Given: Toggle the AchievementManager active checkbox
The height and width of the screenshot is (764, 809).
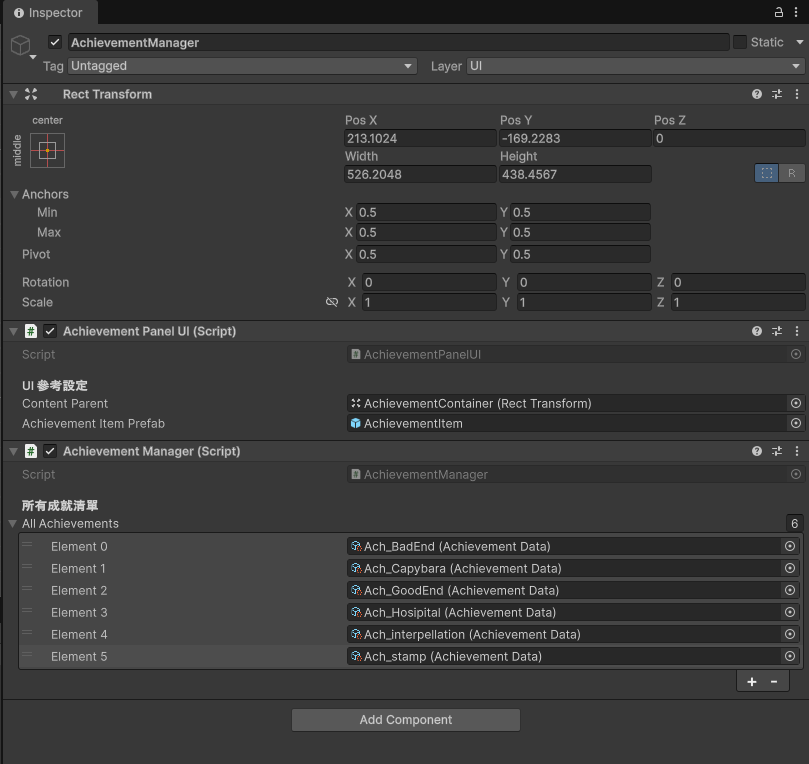Looking at the screenshot, I should pyautogui.click(x=55, y=42).
